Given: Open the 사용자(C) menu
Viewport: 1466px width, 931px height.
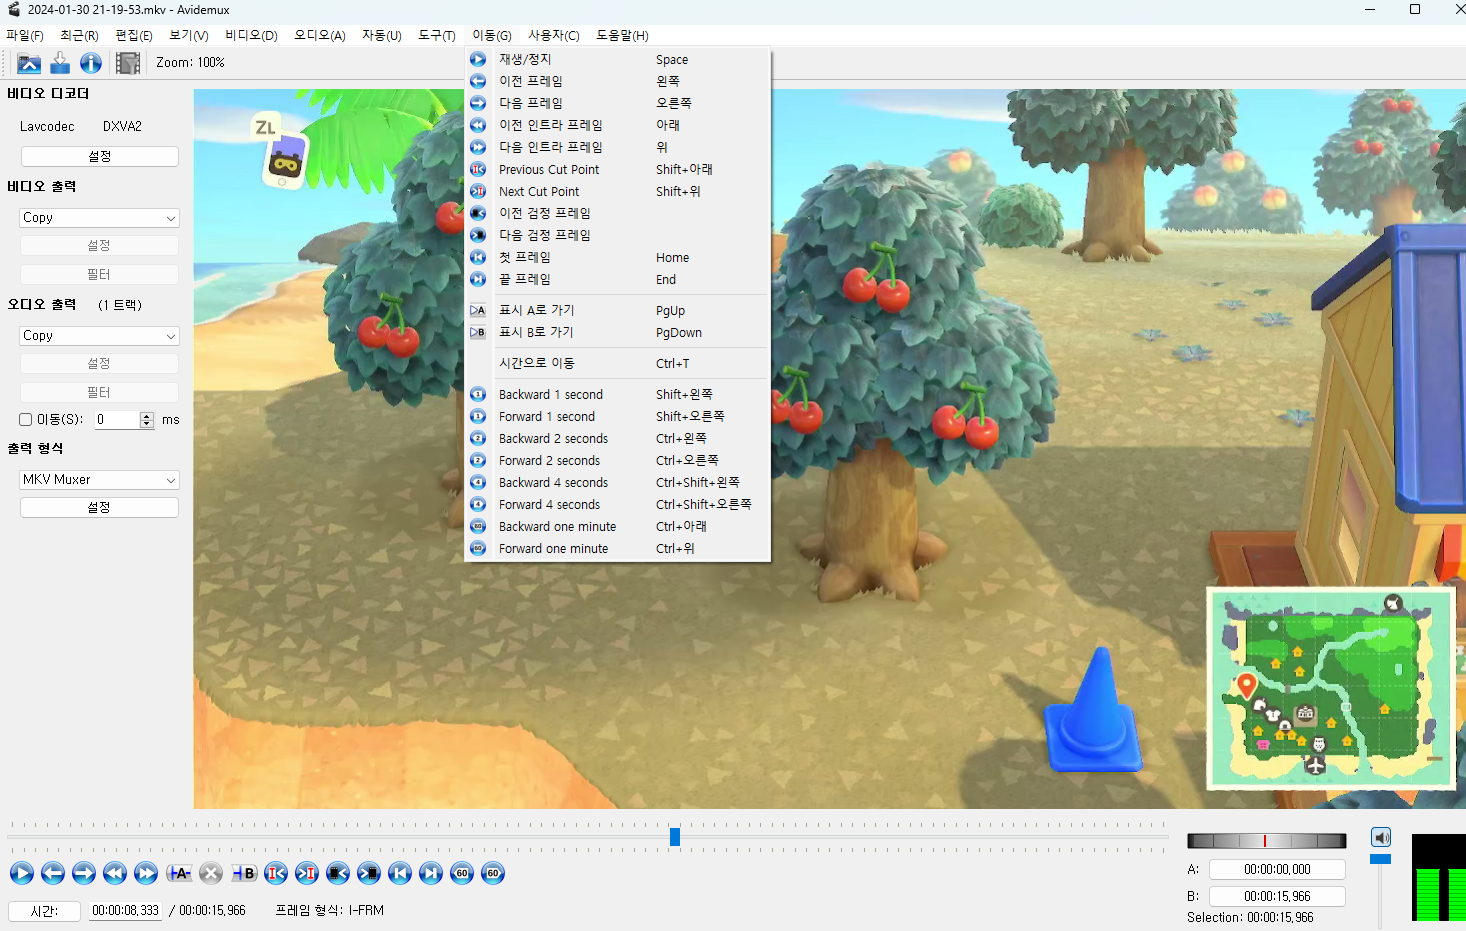Looking at the screenshot, I should pyautogui.click(x=554, y=35).
